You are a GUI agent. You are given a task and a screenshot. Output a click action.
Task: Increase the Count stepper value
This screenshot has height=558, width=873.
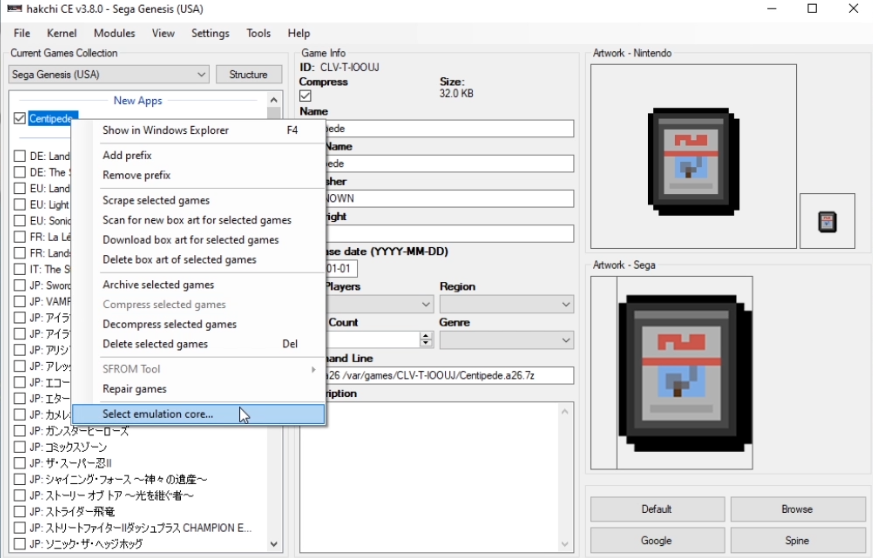pos(426,336)
